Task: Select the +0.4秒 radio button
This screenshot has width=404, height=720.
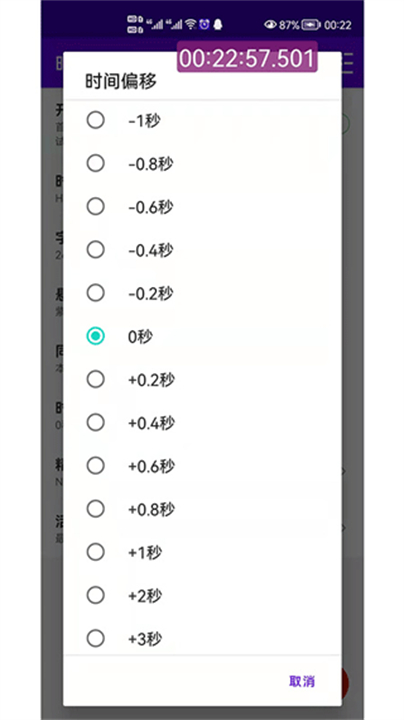Action: pos(202,423)
